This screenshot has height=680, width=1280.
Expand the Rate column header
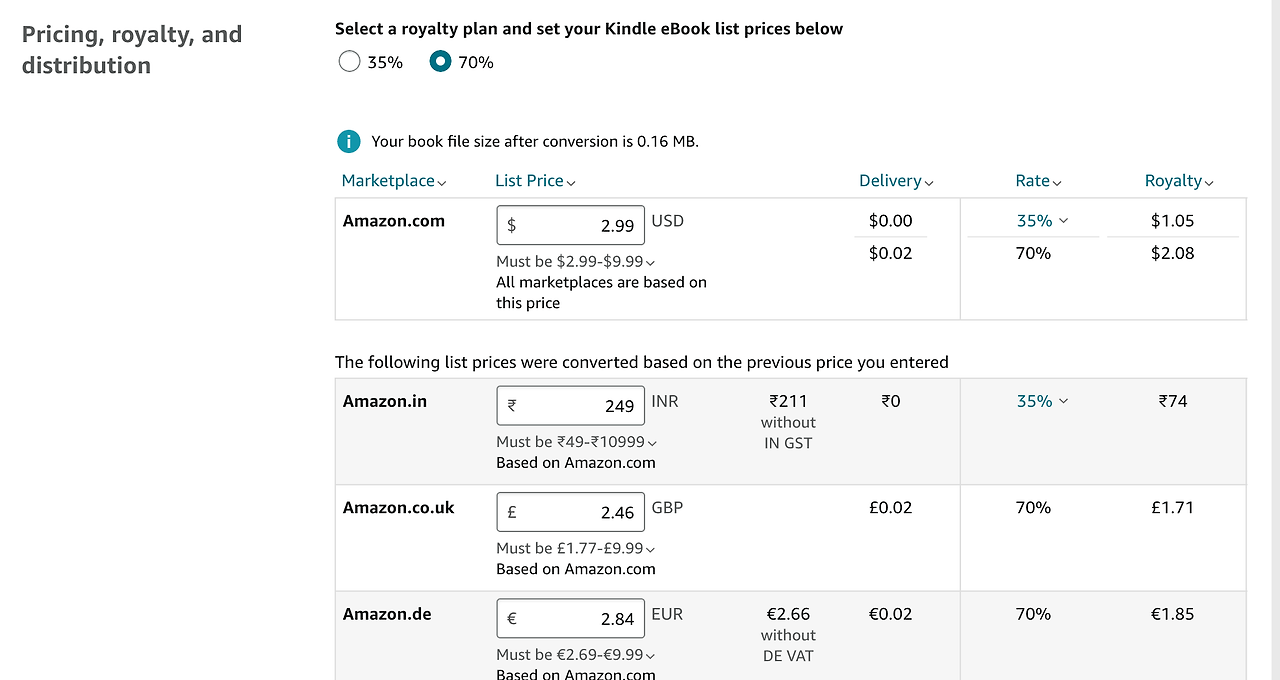[x=1038, y=181]
